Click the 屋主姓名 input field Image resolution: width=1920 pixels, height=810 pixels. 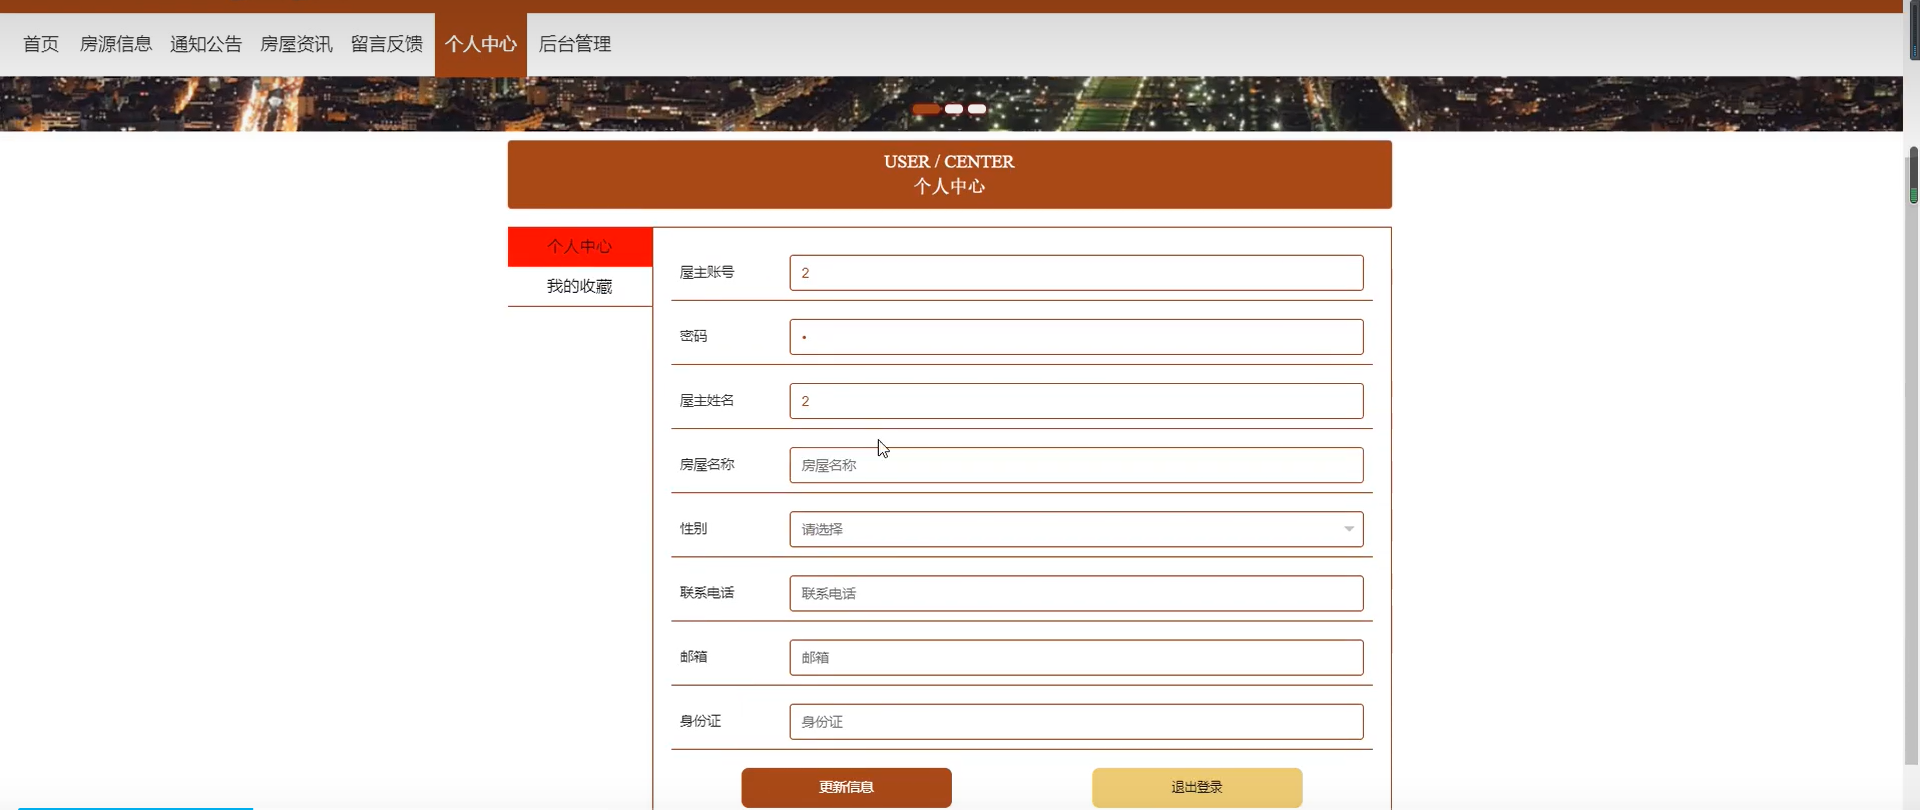click(1076, 401)
